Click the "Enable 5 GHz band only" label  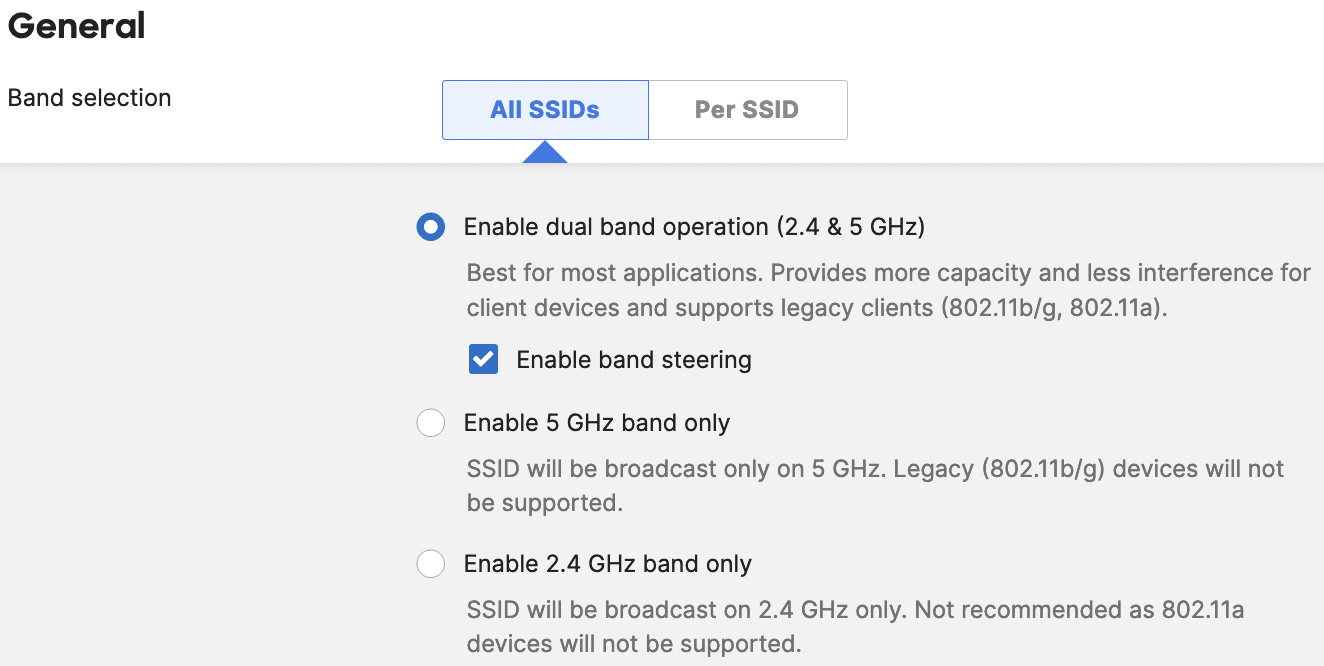point(597,423)
